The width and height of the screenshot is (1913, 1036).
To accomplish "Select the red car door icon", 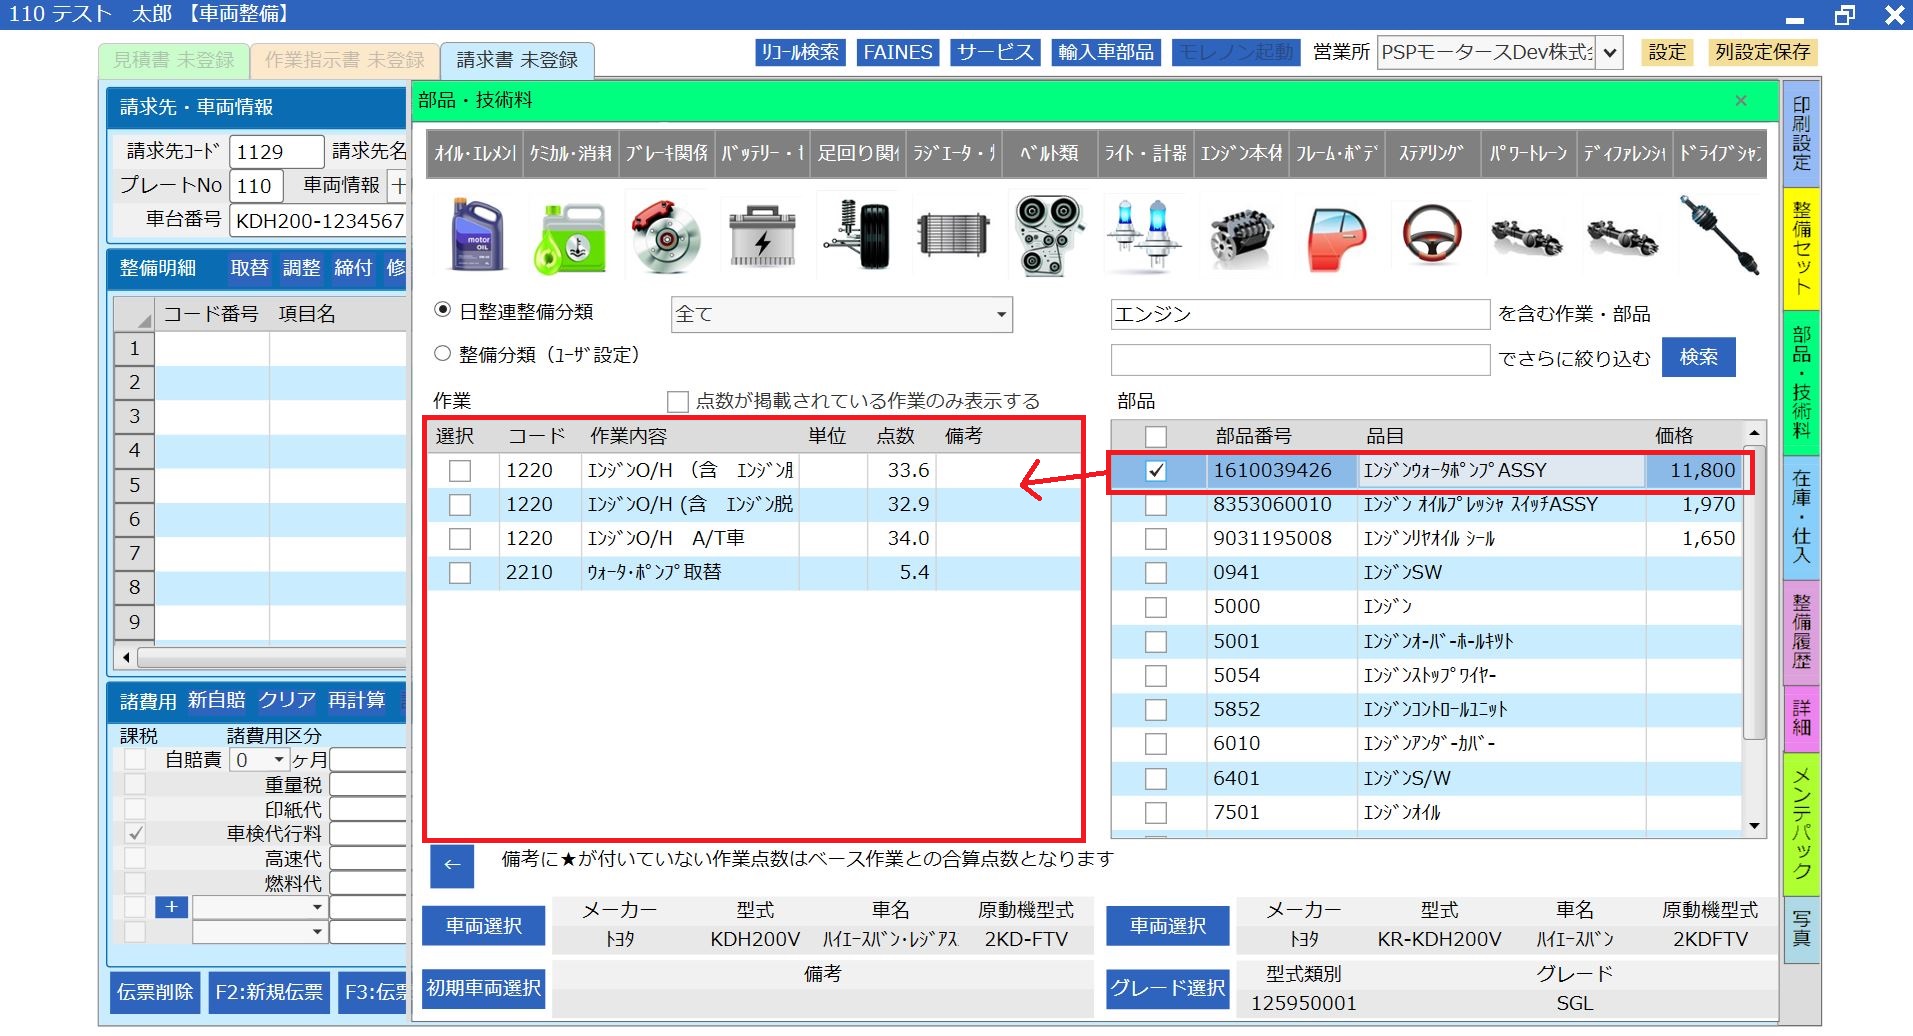I will point(1336,236).
